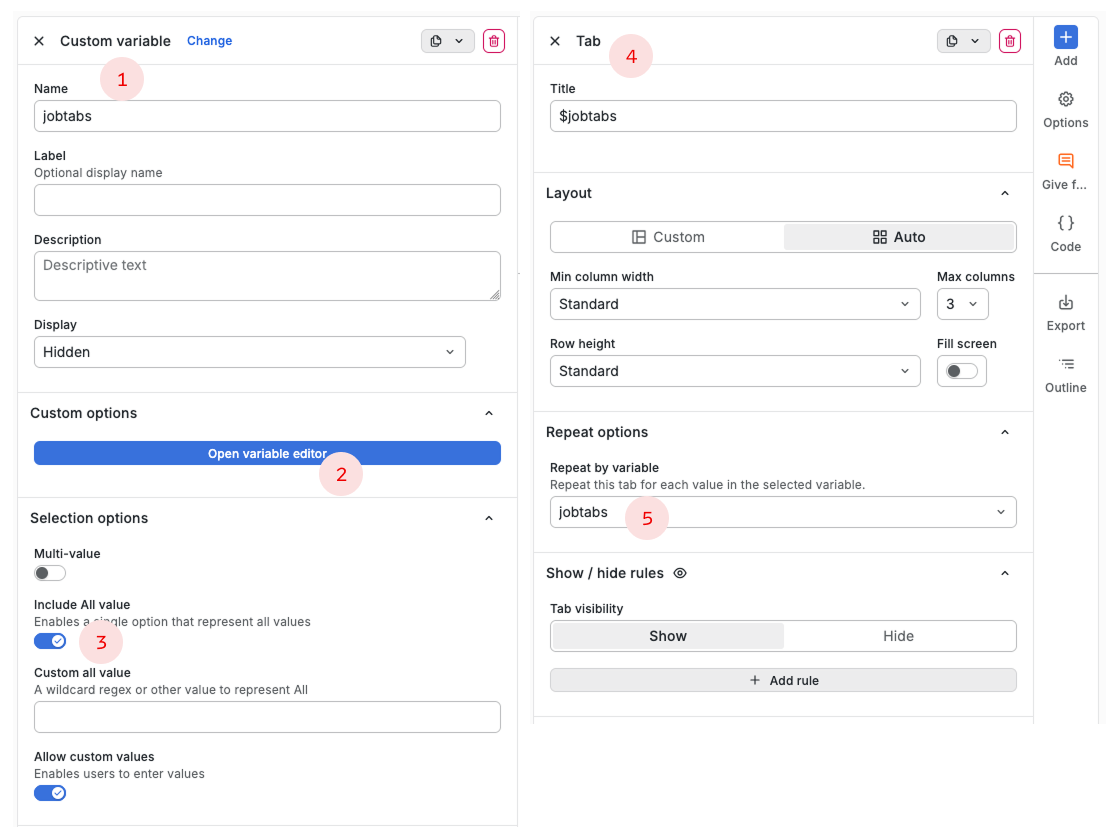Close the Tab panel
The image size is (1116, 838).
point(555,41)
